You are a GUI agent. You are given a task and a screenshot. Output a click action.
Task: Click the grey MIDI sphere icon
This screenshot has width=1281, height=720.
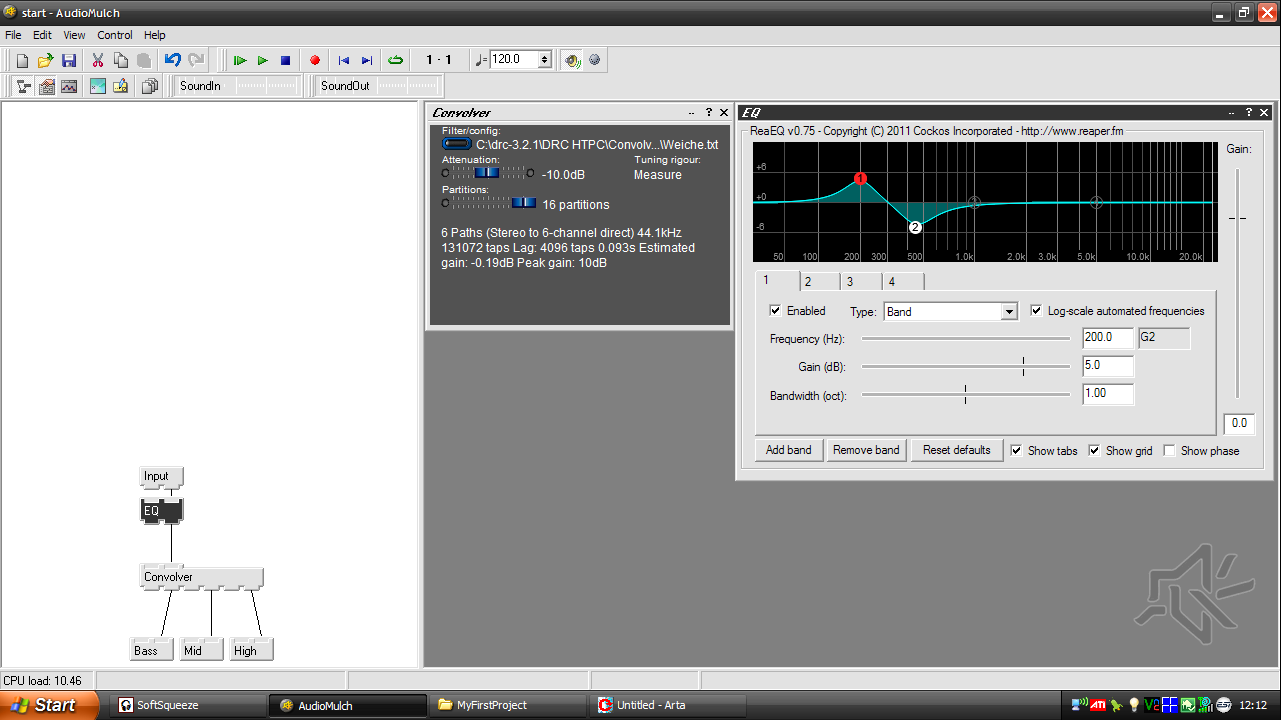pos(595,60)
